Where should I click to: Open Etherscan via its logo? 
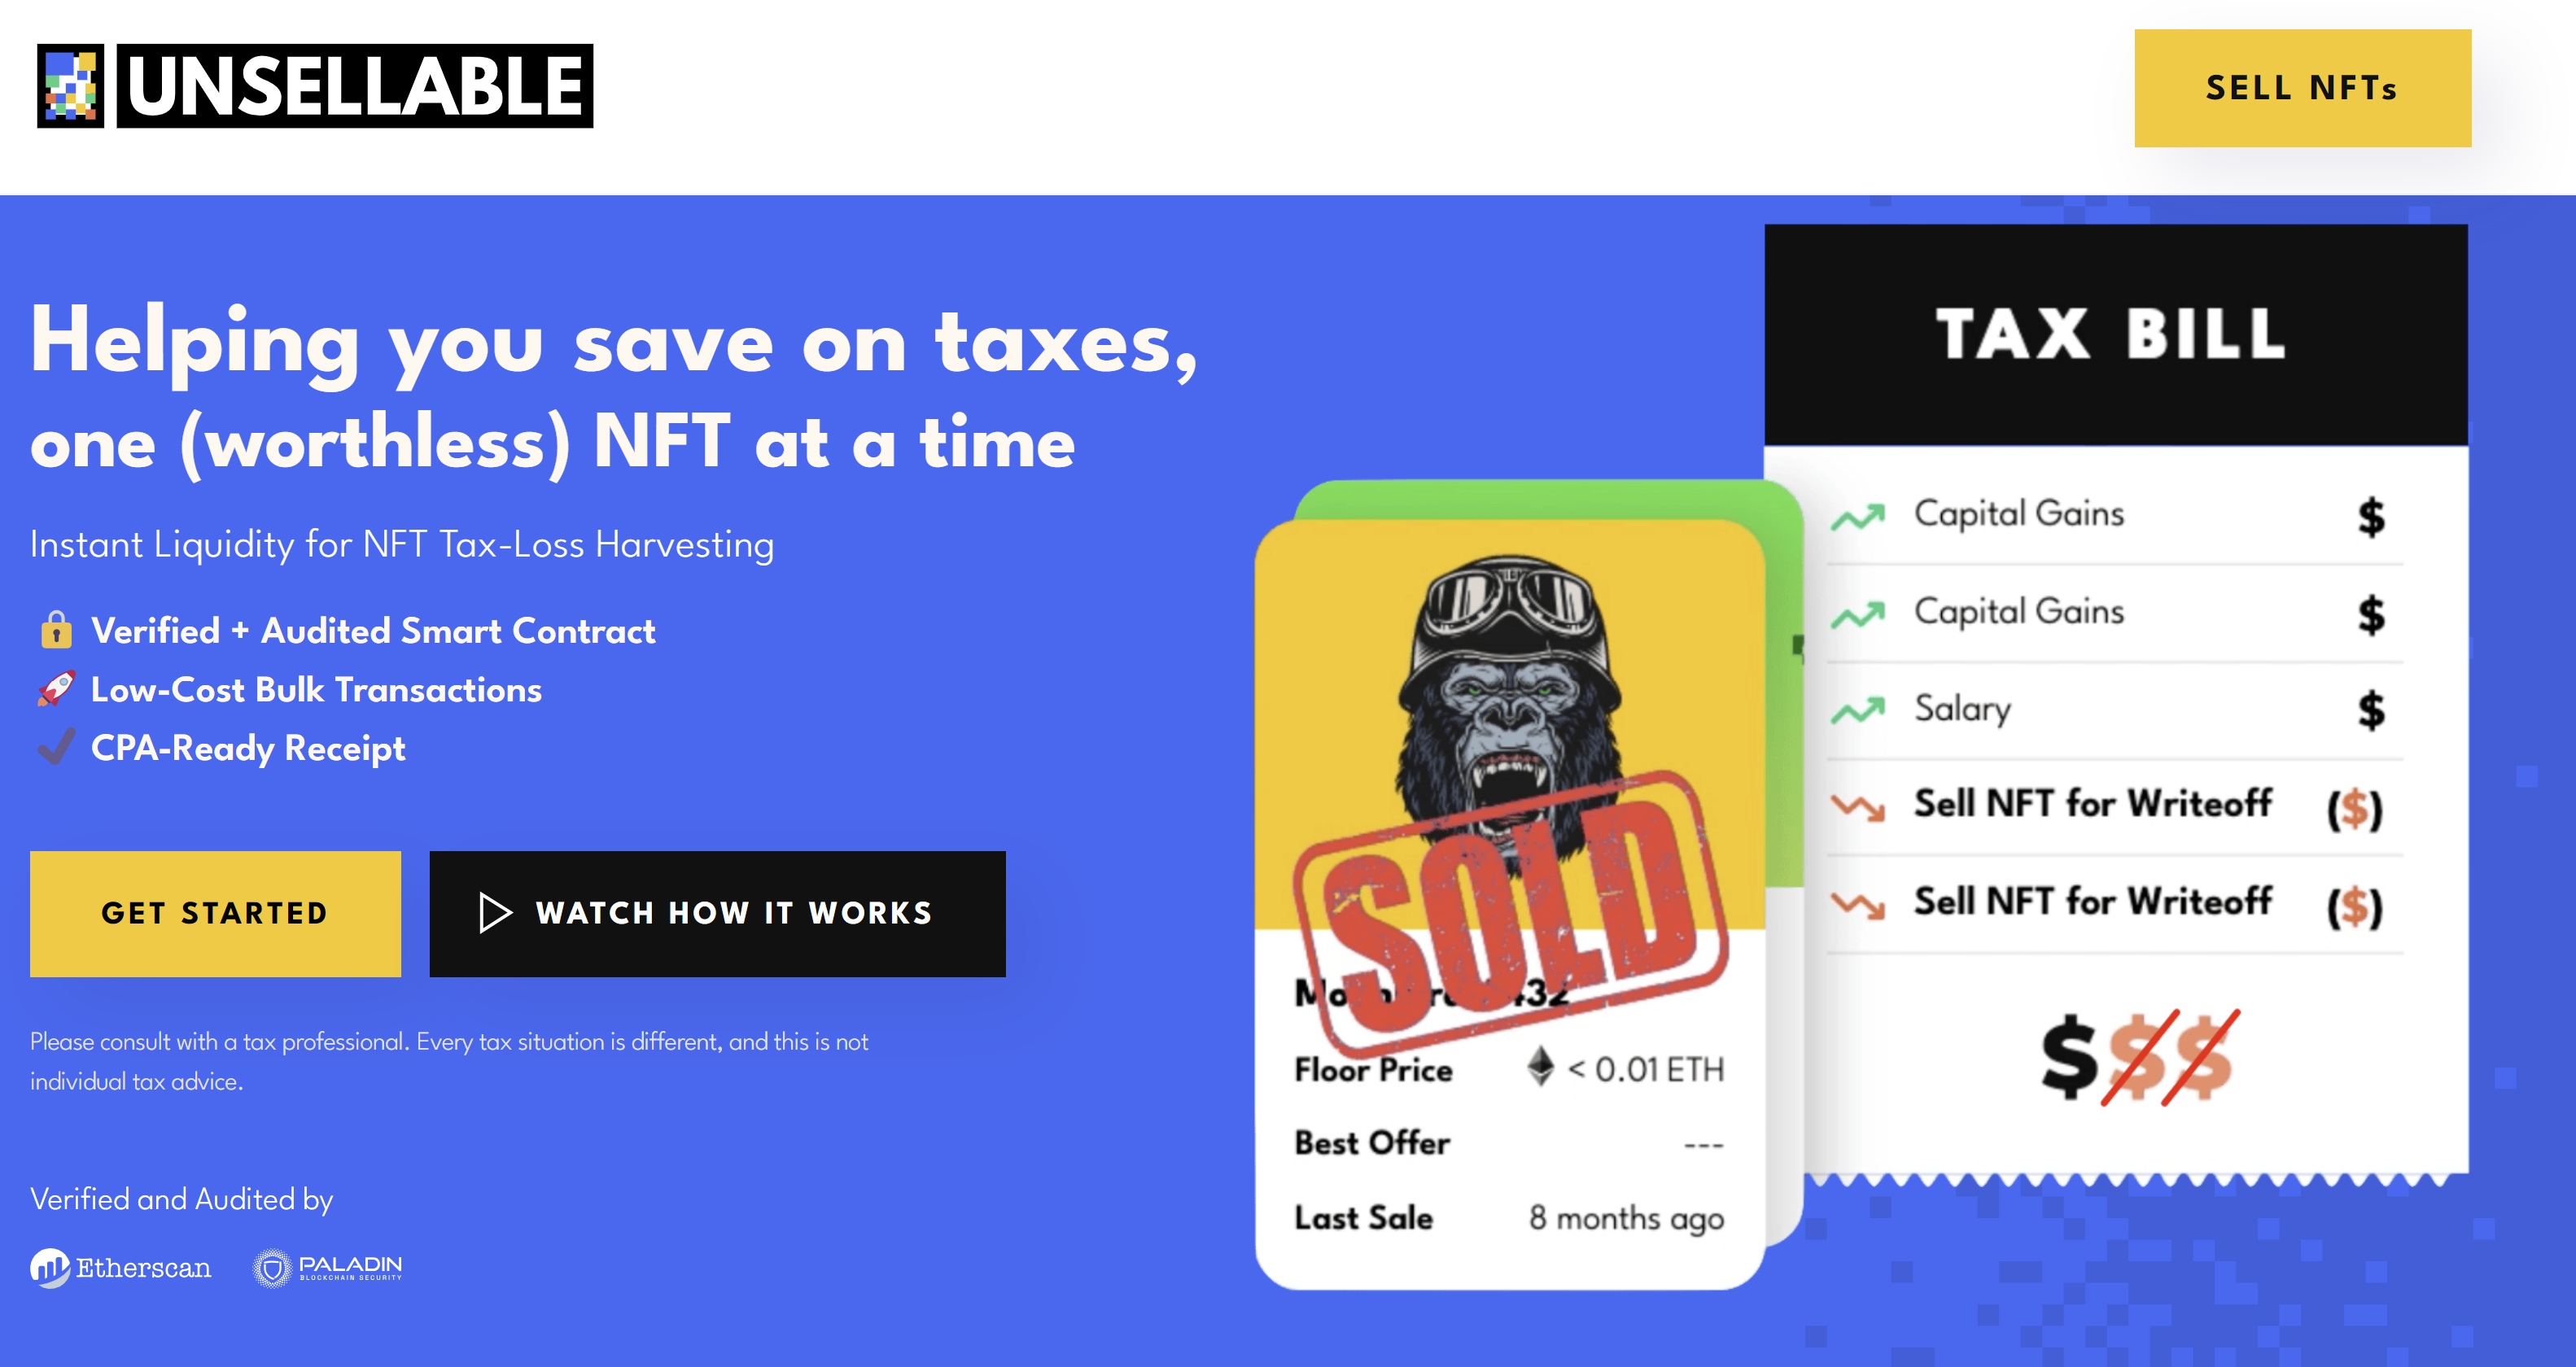48,1266
